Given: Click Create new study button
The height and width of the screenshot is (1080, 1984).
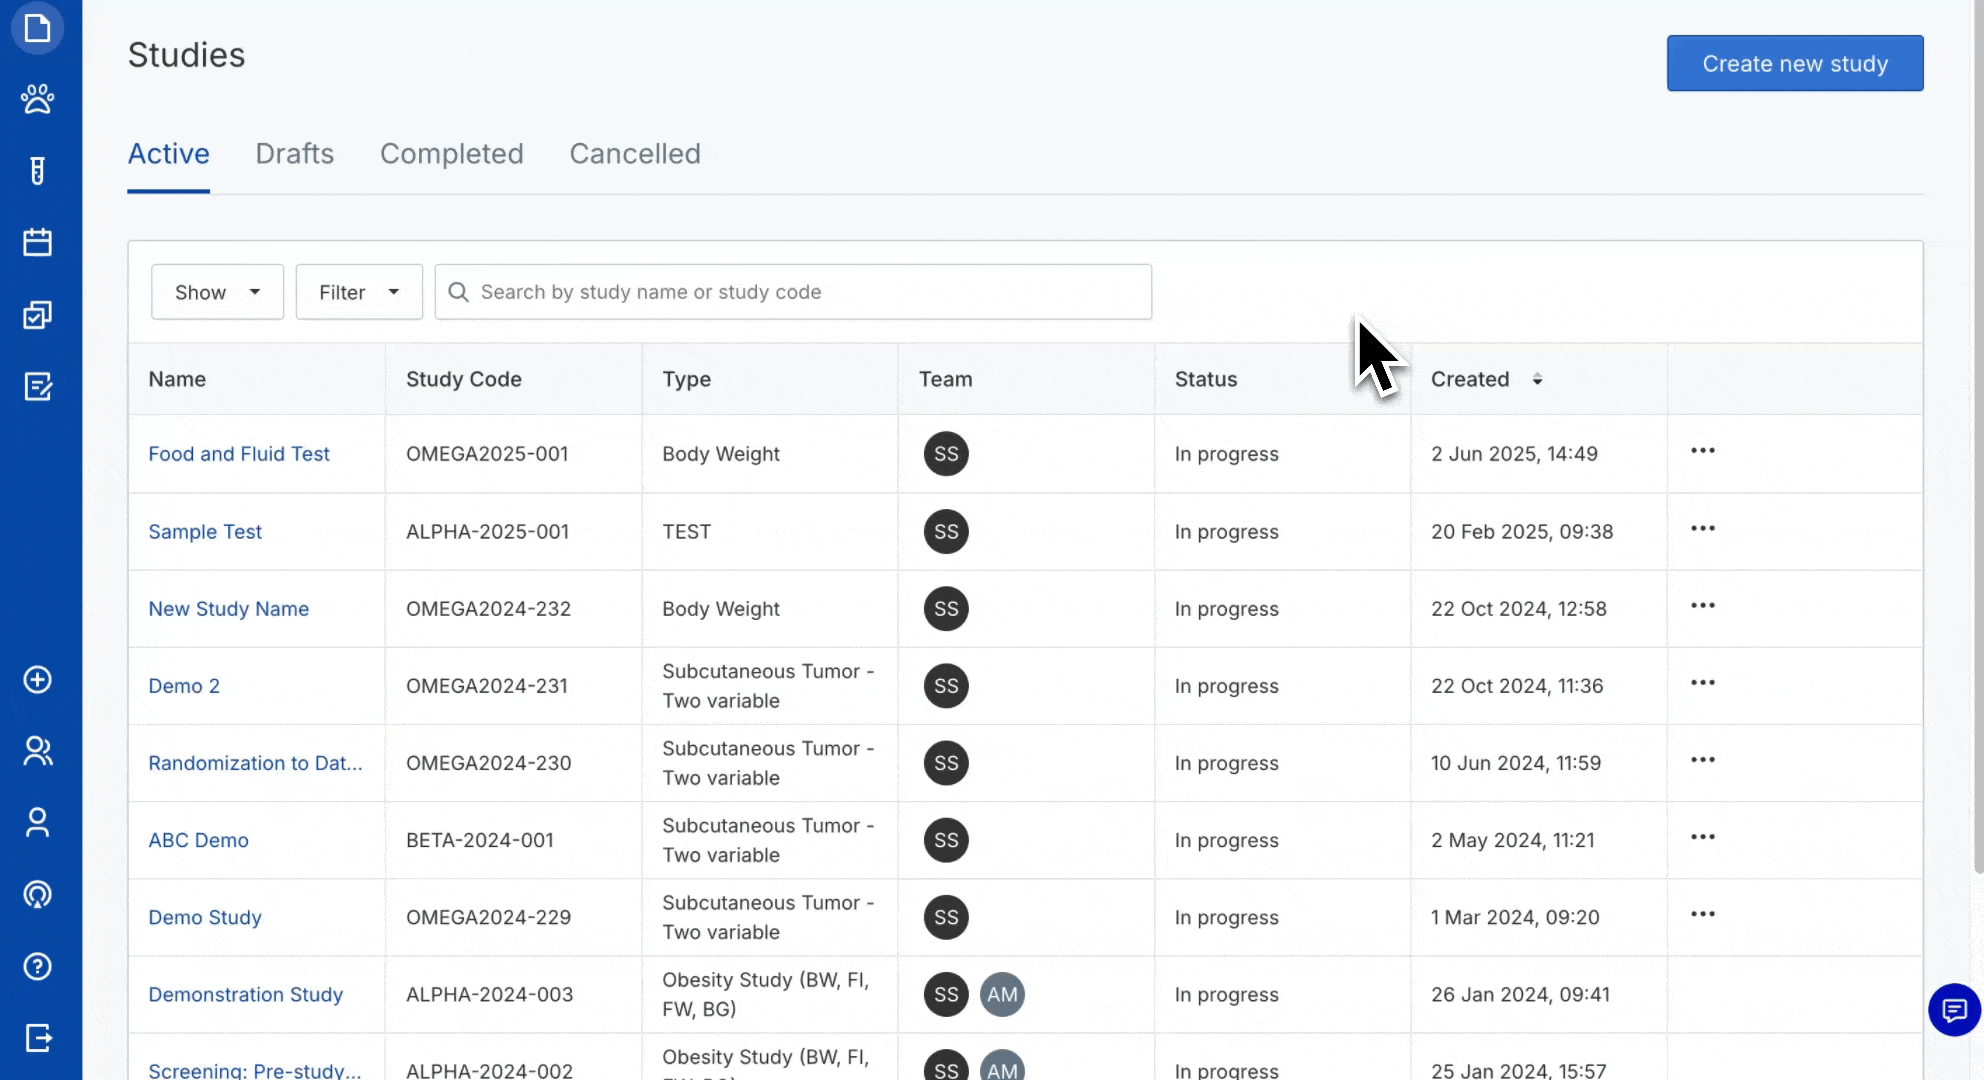Looking at the screenshot, I should pyautogui.click(x=1794, y=63).
